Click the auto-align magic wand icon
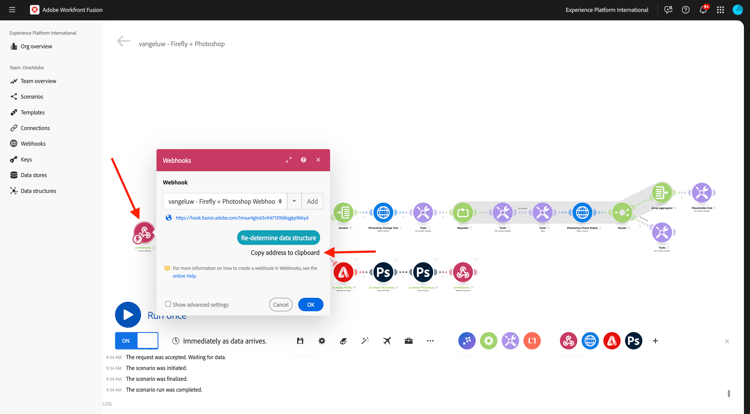This screenshot has width=750, height=414. 365,341
